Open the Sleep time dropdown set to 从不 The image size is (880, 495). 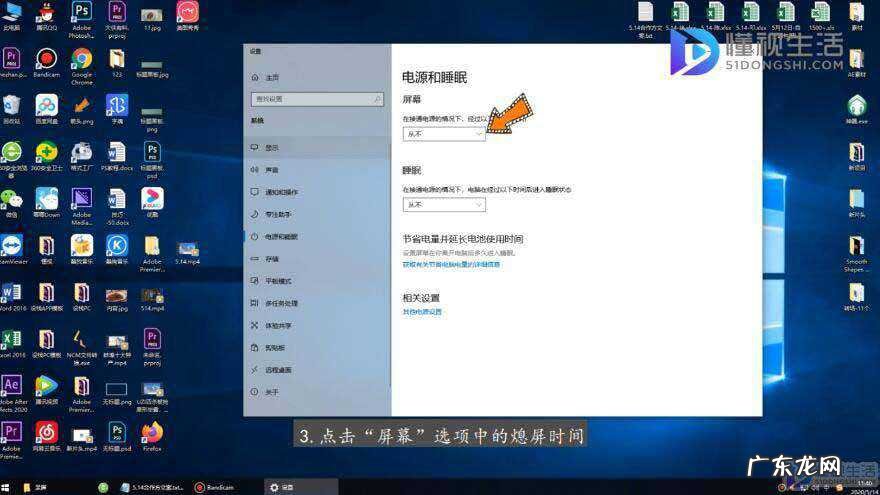point(443,205)
